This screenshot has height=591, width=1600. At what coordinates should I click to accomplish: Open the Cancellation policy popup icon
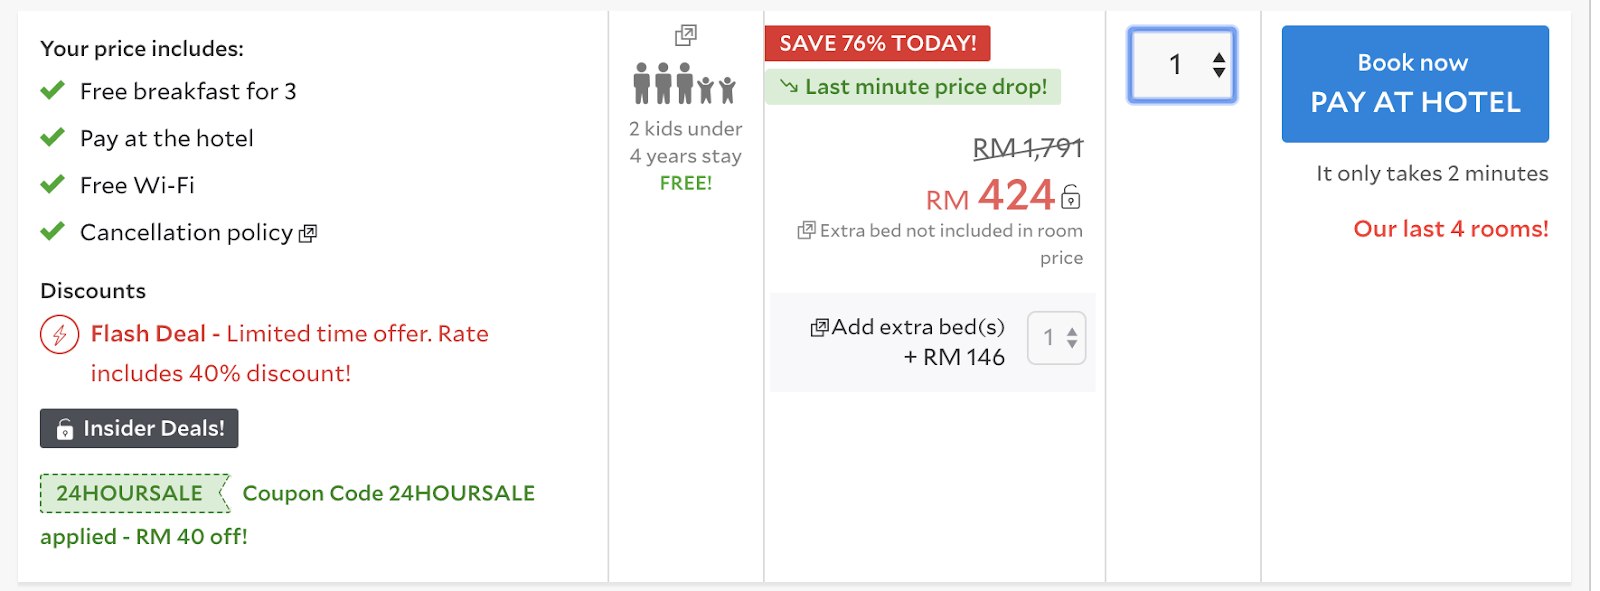pos(308,233)
